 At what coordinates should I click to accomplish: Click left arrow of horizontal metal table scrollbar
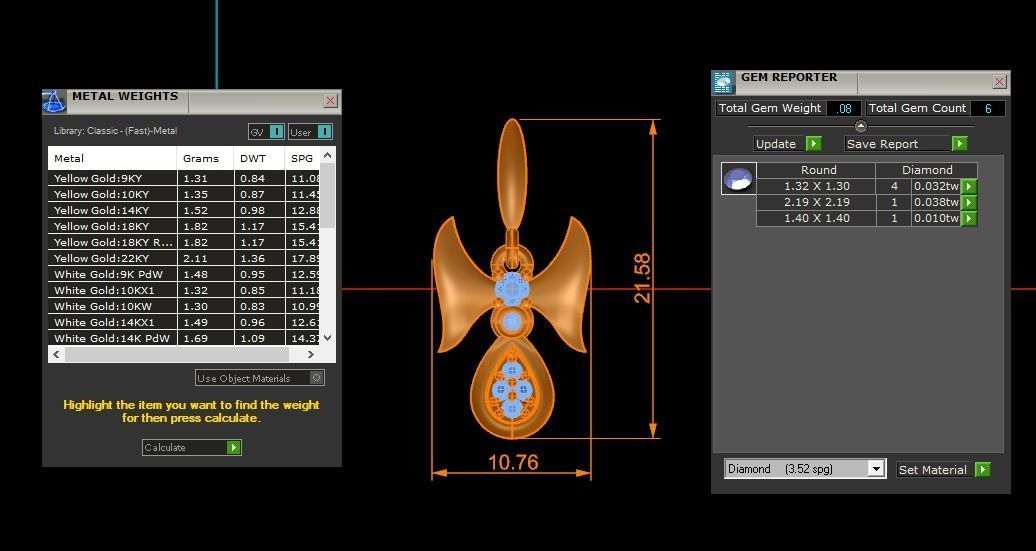pyautogui.click(x=56, y=355)
